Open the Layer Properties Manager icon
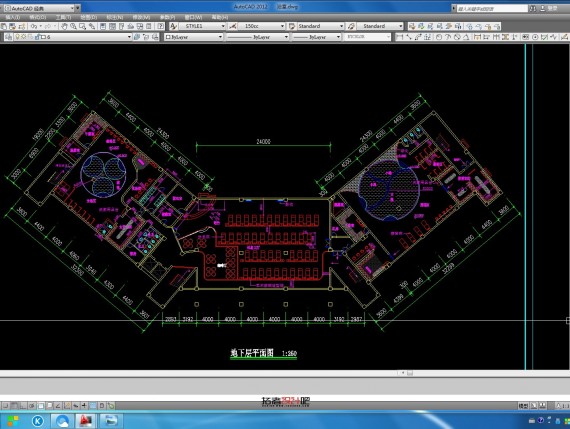Image resolution: width=570 pixels, height=429 pixels. (x=8, y=37)
